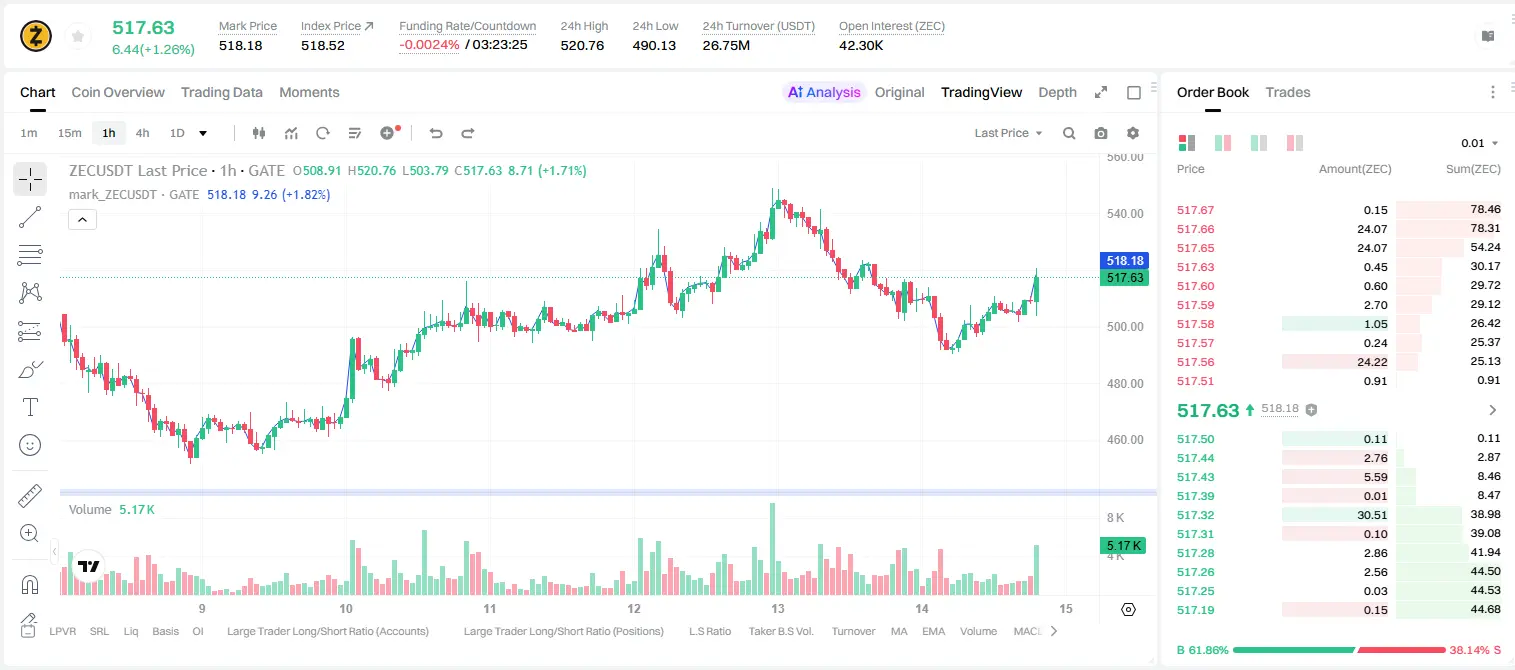This screenshot has height=670, width=1515.
Task: Select the 4h timeframe
Action: (x=143, y=133)
